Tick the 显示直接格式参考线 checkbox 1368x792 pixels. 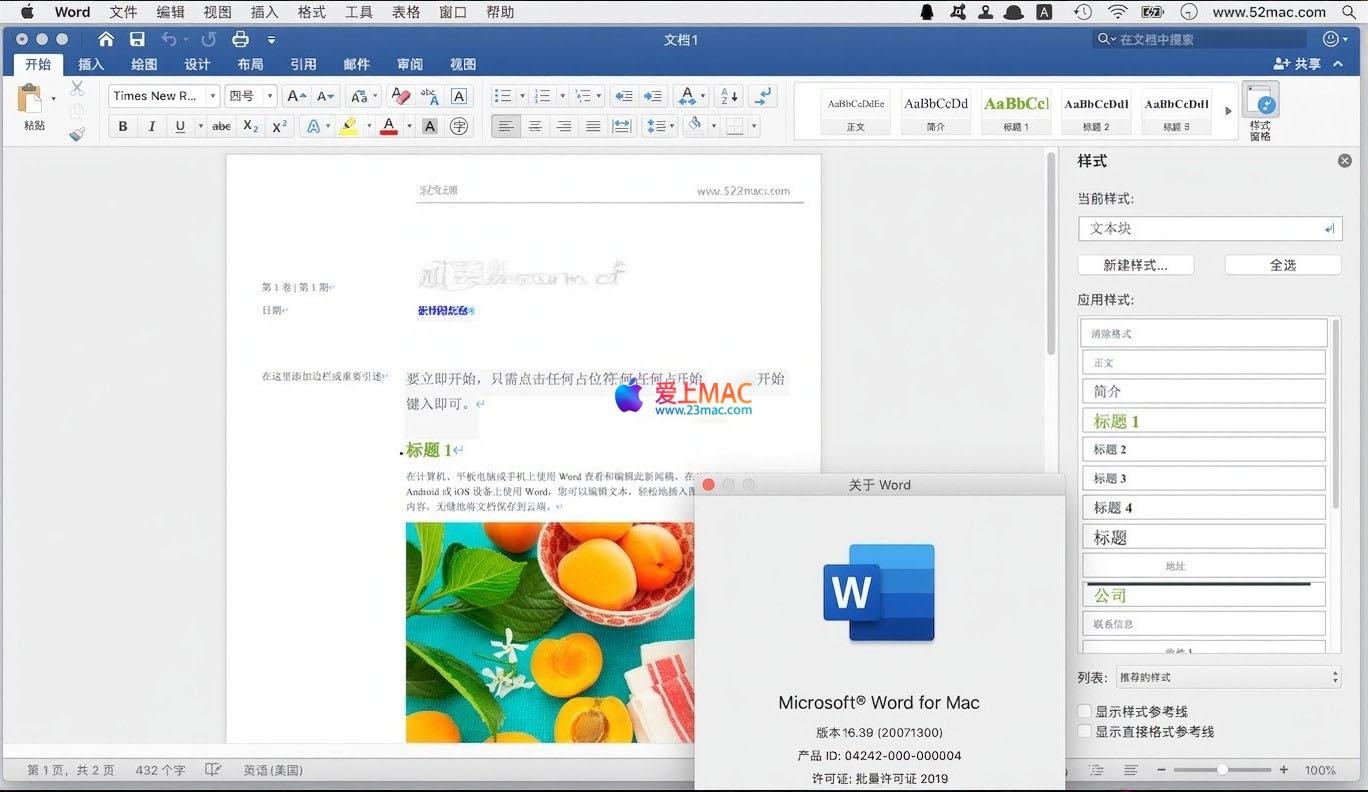1085,731
